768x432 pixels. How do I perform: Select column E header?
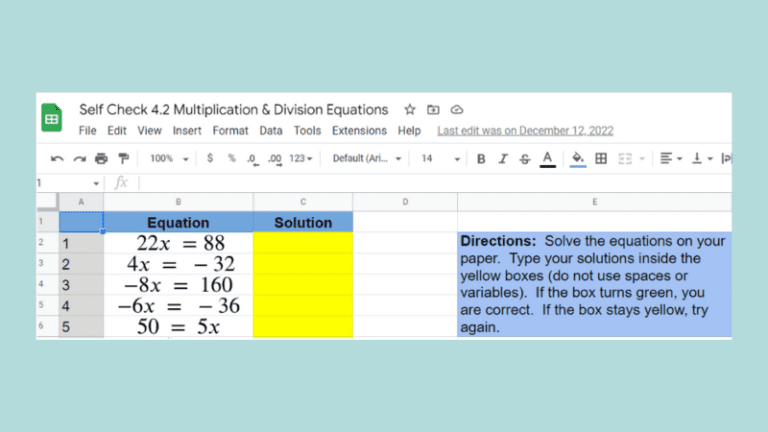[x=595, y=202]
